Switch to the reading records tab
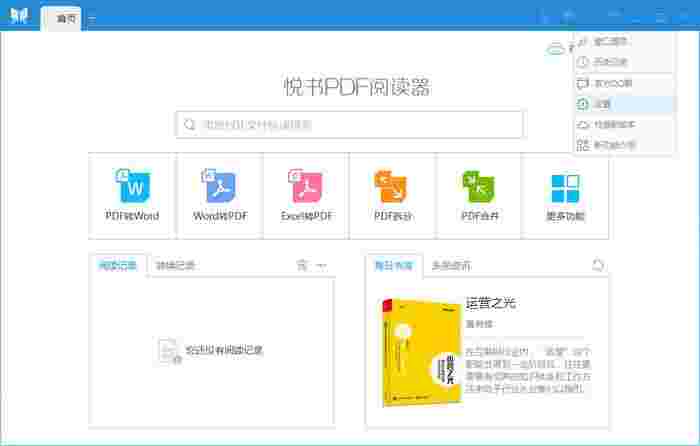The height and width of the screenshot is (446, 700). 117,266
